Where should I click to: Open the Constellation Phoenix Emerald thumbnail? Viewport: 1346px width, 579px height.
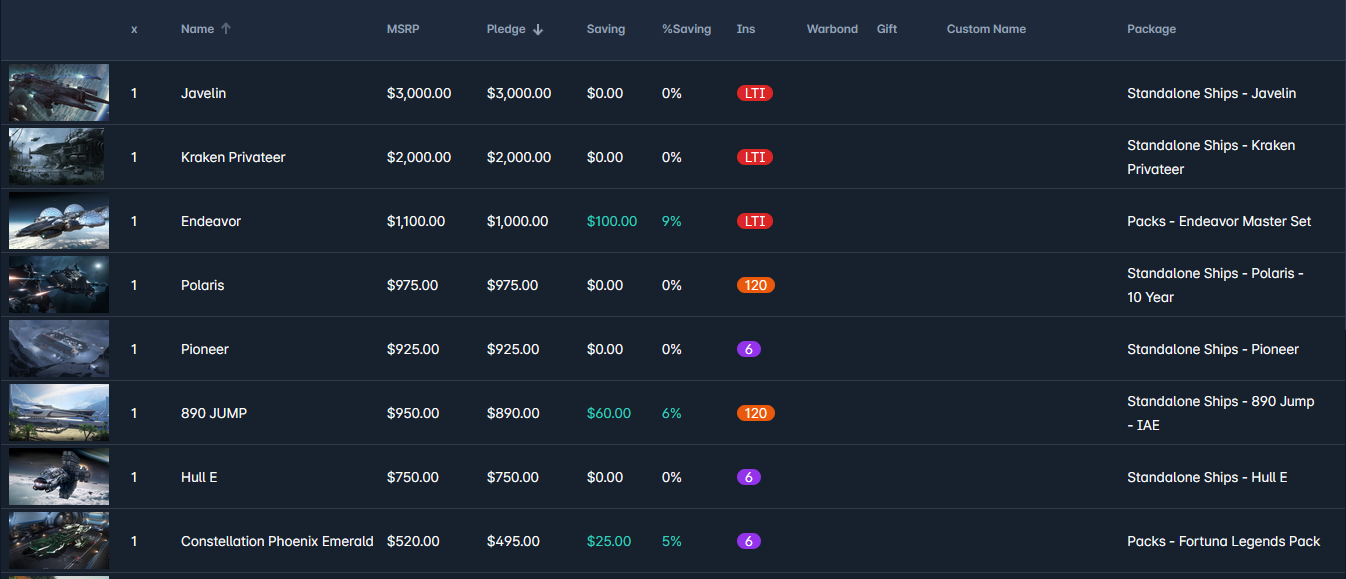(59, 541)
